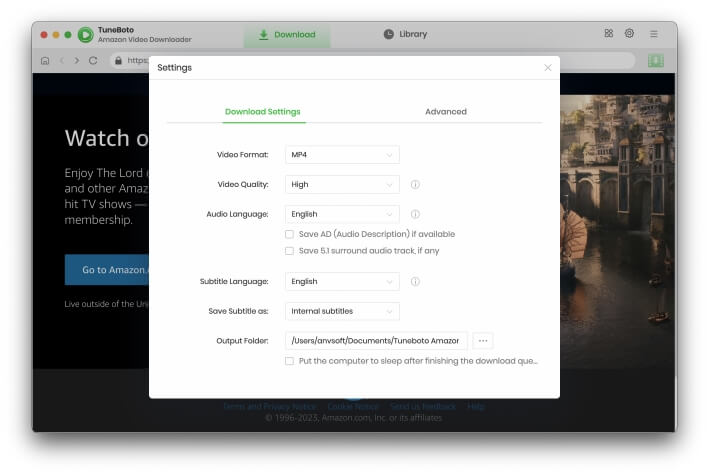Screen dimensions: 709x475
Task: Enable put computer to sleep checkbox
Action: coord(289,361)
